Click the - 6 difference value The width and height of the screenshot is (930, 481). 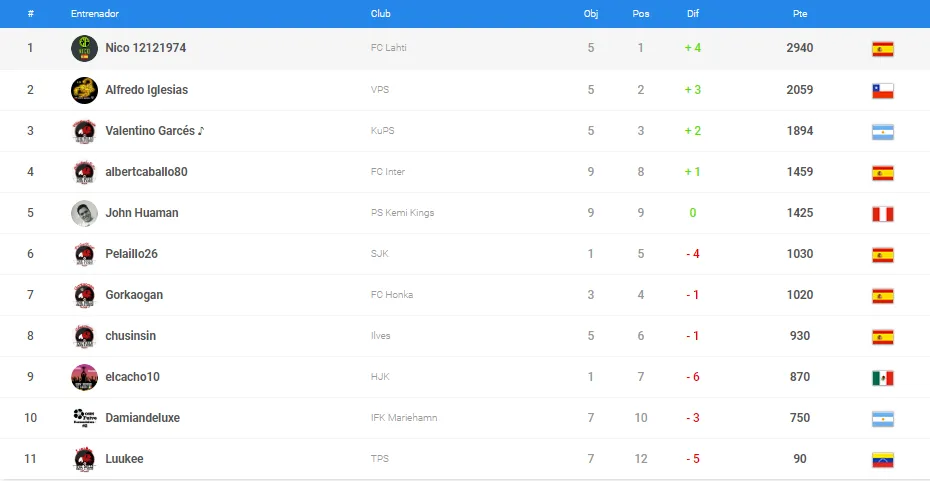693,377
